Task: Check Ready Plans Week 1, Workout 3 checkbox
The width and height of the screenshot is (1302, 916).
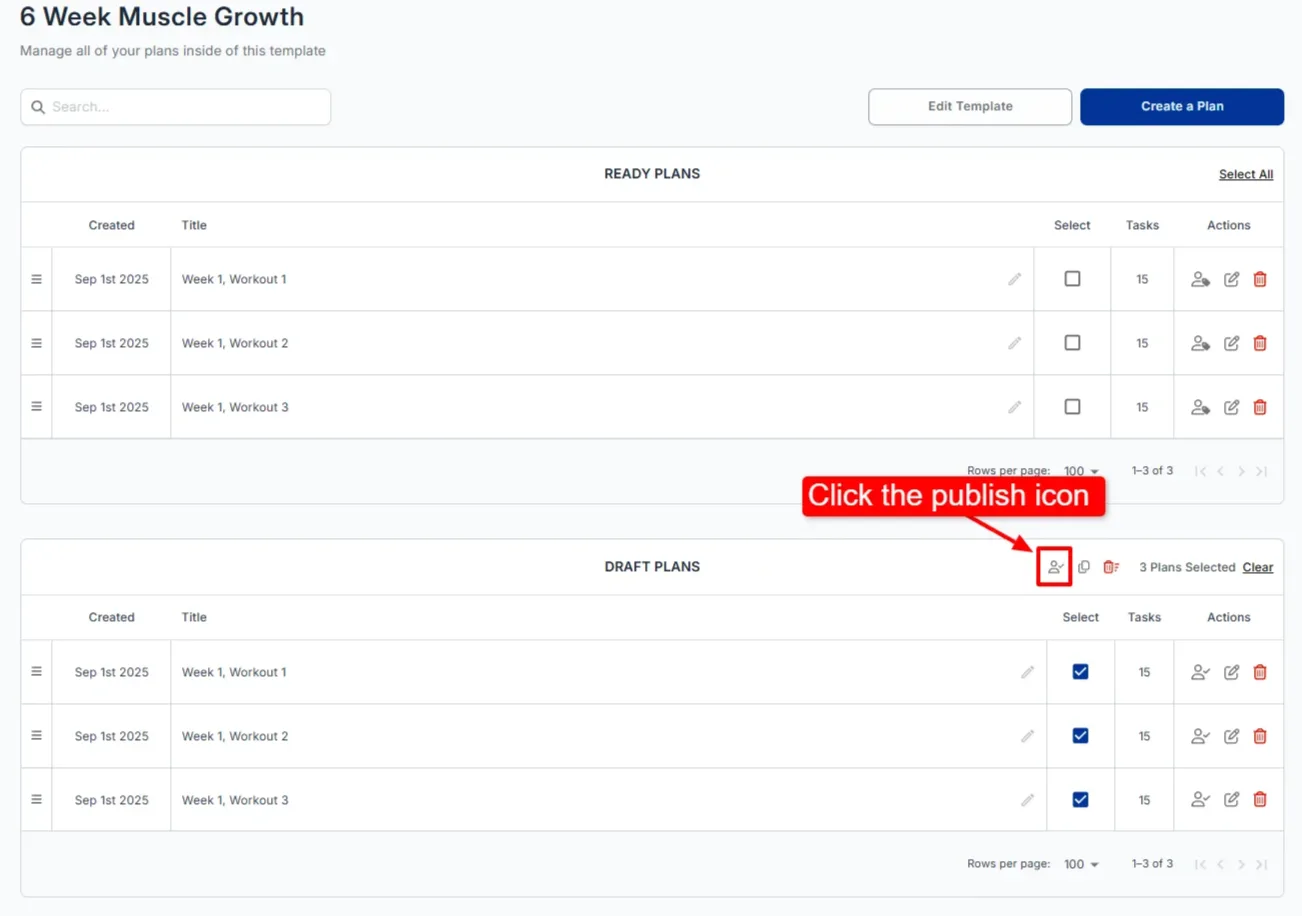Action: click(x=1072, y=407)
